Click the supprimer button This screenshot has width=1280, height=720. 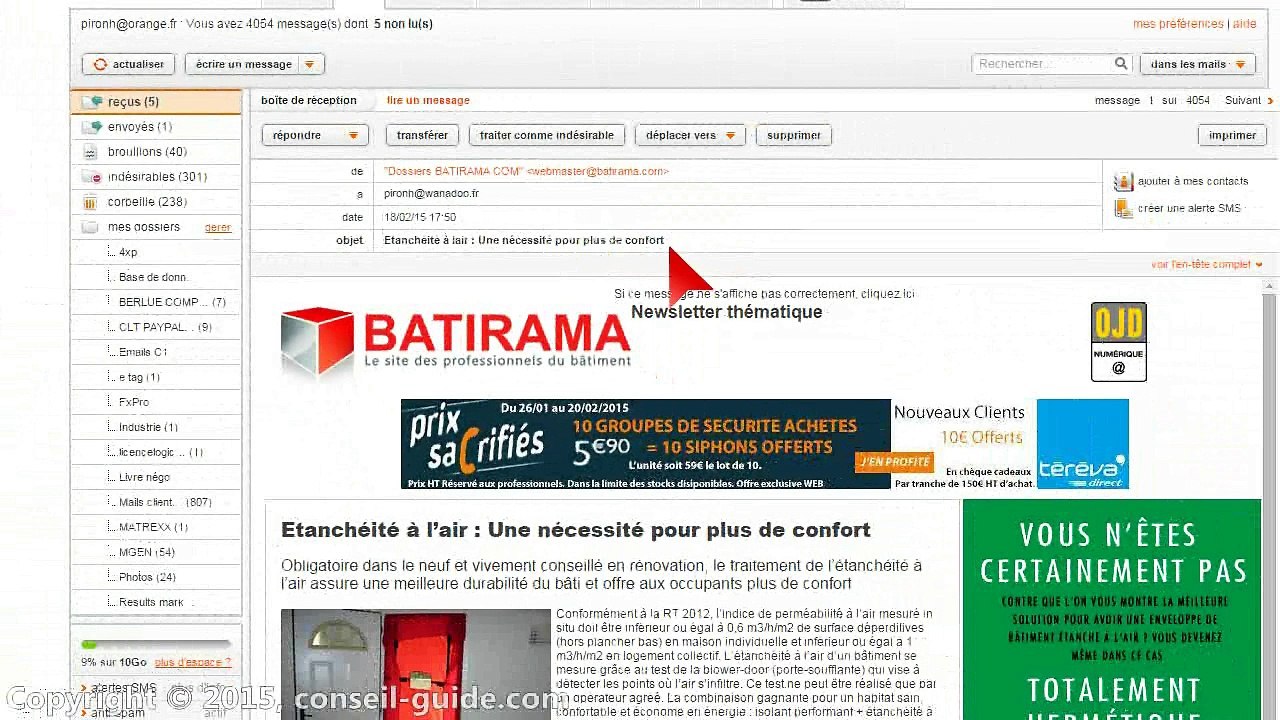(x=794, y=135)
